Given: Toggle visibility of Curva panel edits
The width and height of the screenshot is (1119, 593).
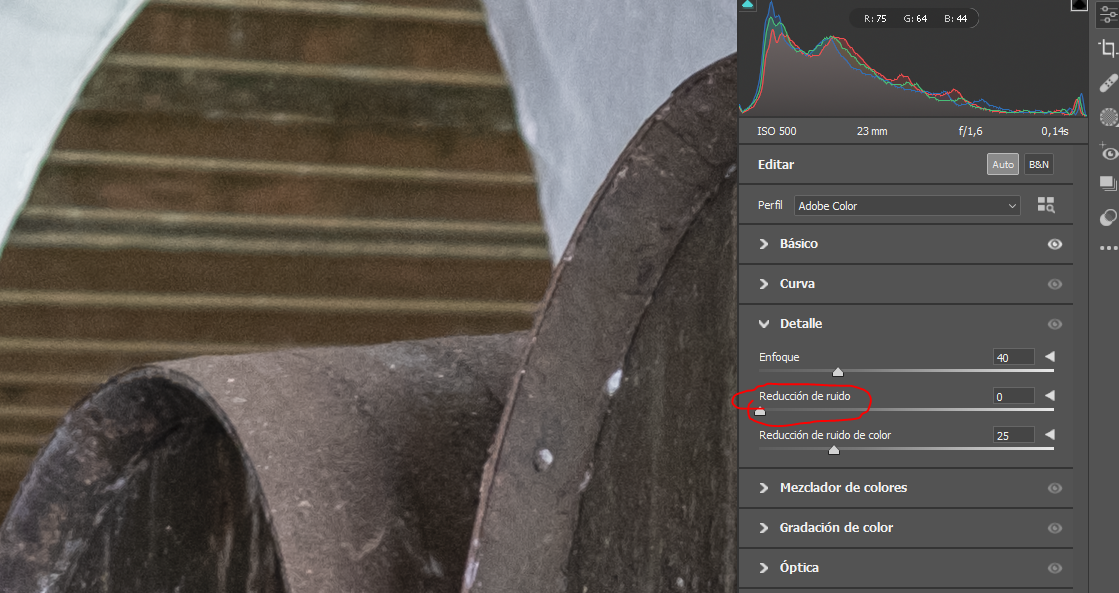Looking at the screenshot, I should (1055, 284).
